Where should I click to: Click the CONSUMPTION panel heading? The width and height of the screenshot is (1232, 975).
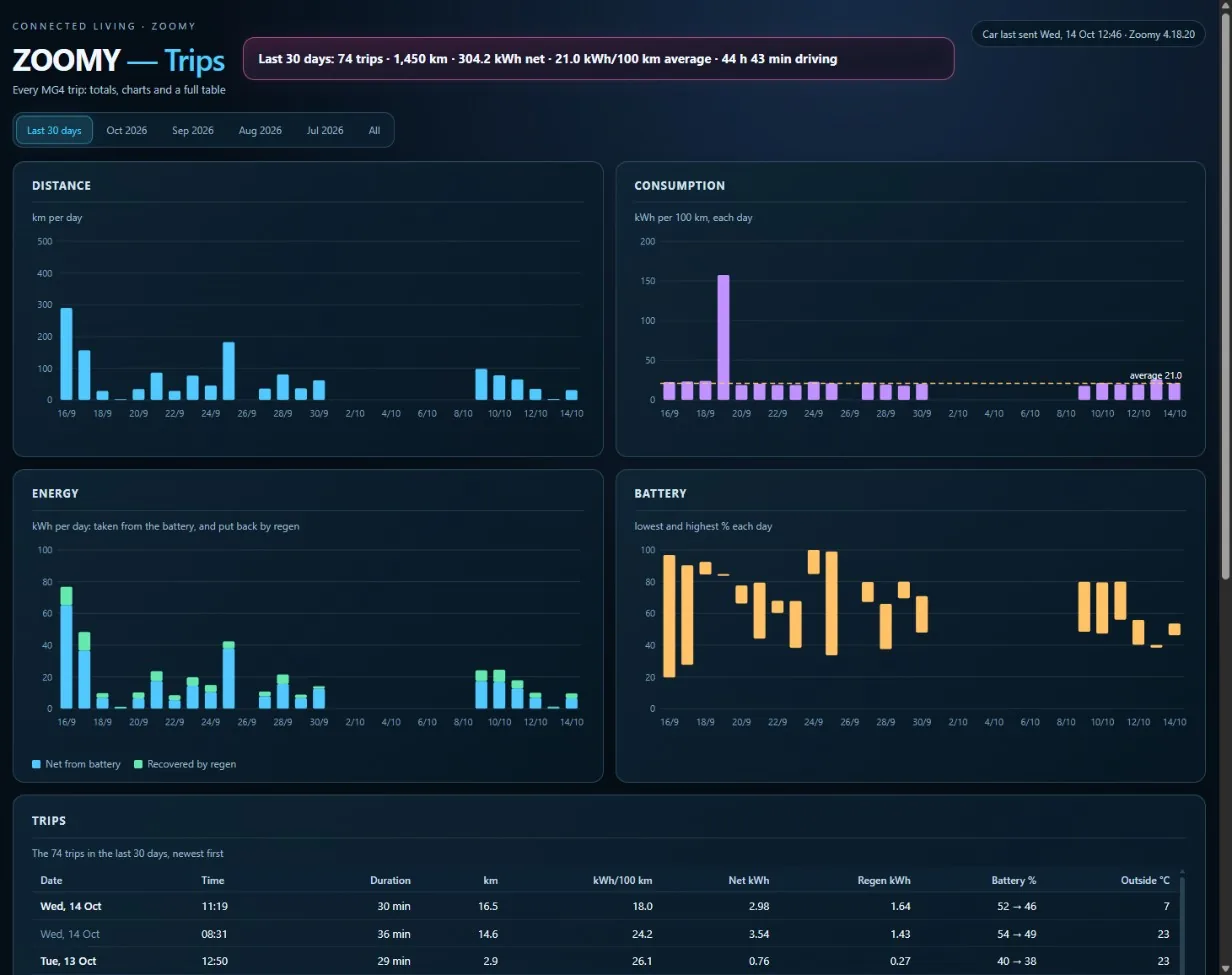point(680,186)
